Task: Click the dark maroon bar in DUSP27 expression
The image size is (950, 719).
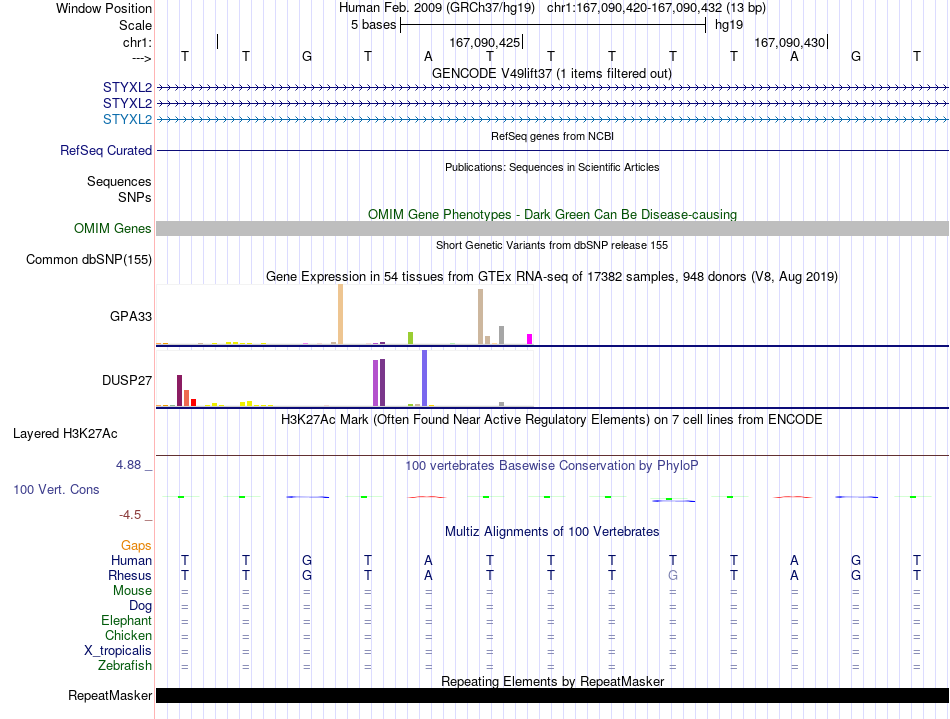Action: 179,391
